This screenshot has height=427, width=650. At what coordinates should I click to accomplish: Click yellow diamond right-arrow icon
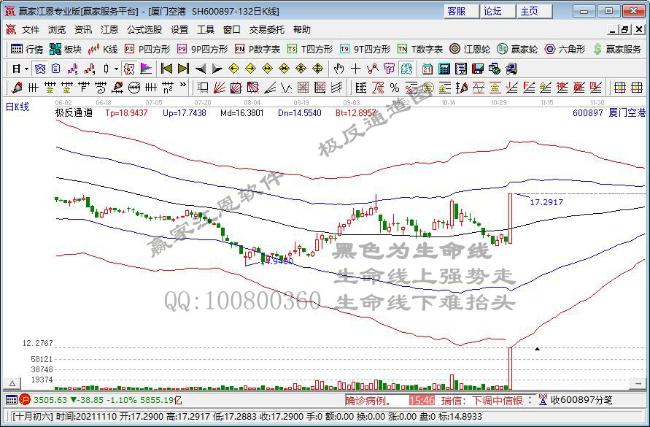(x=250, y=69)
